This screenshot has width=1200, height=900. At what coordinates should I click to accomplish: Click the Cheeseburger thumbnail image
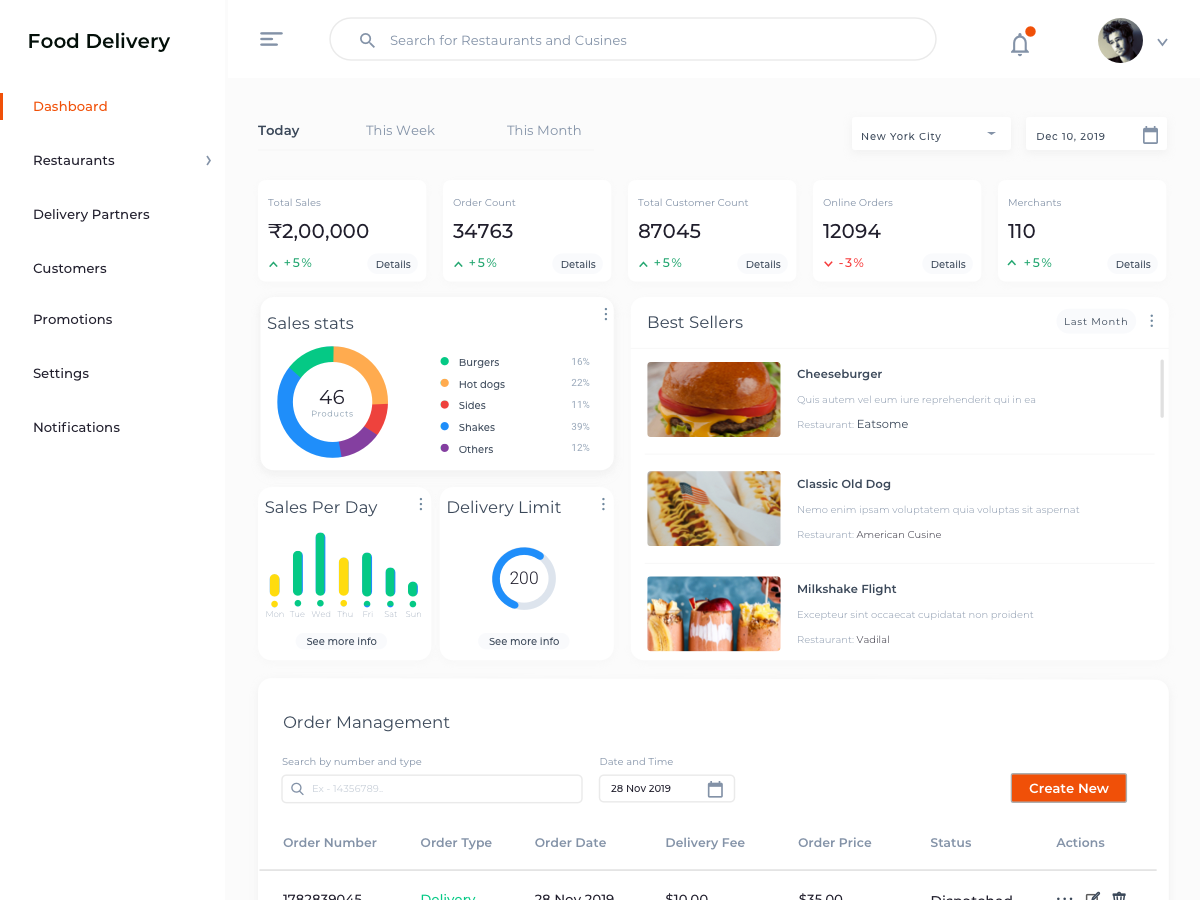[x=713, y=399]
